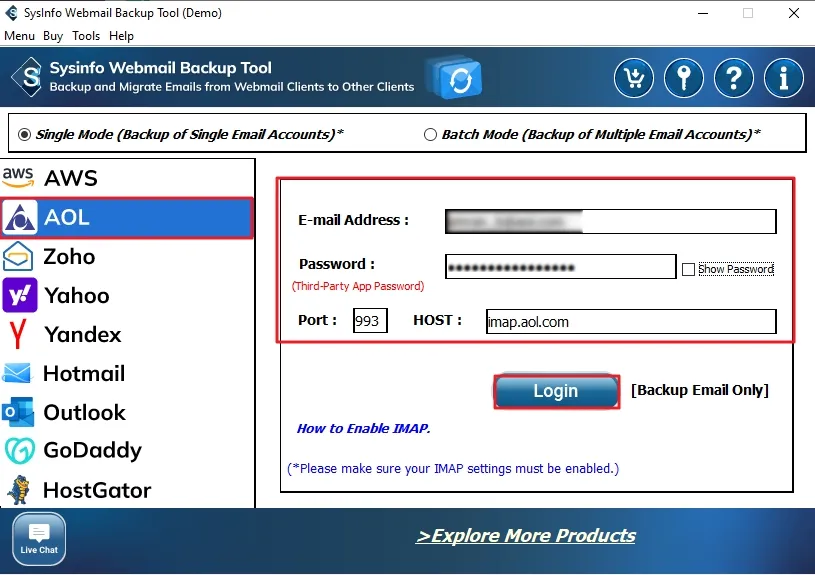The height and width of the screenshot is (575, 815).
Task: Click the AOL logo icon
Action: [20, 217]
